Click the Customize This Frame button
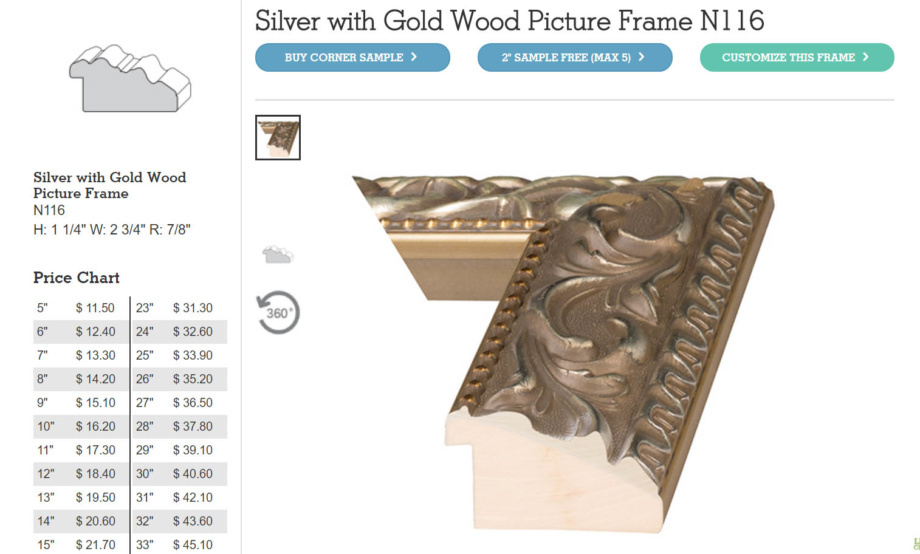Image resolution: width=920 pixels, height=554 pixels. tap(797, 58)
